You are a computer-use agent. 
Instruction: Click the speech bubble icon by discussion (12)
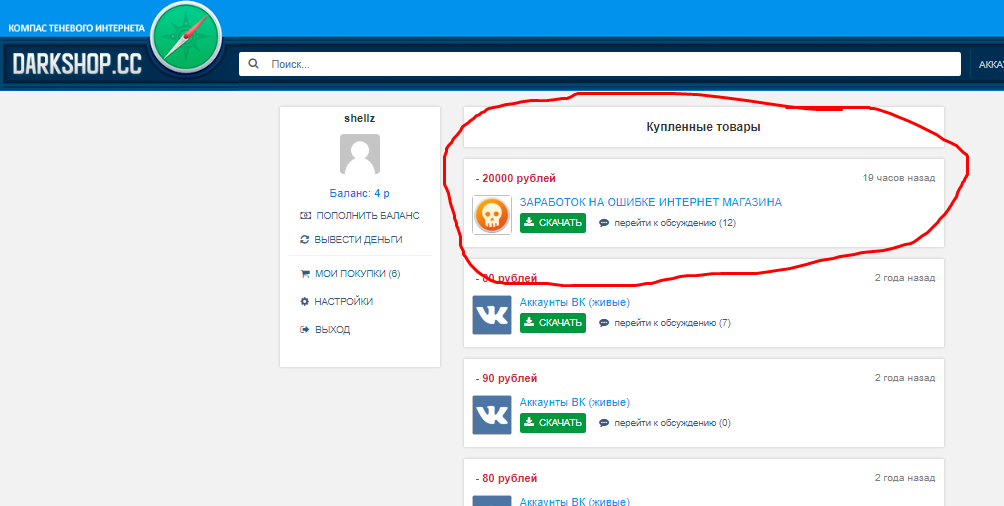coord(604,223)
